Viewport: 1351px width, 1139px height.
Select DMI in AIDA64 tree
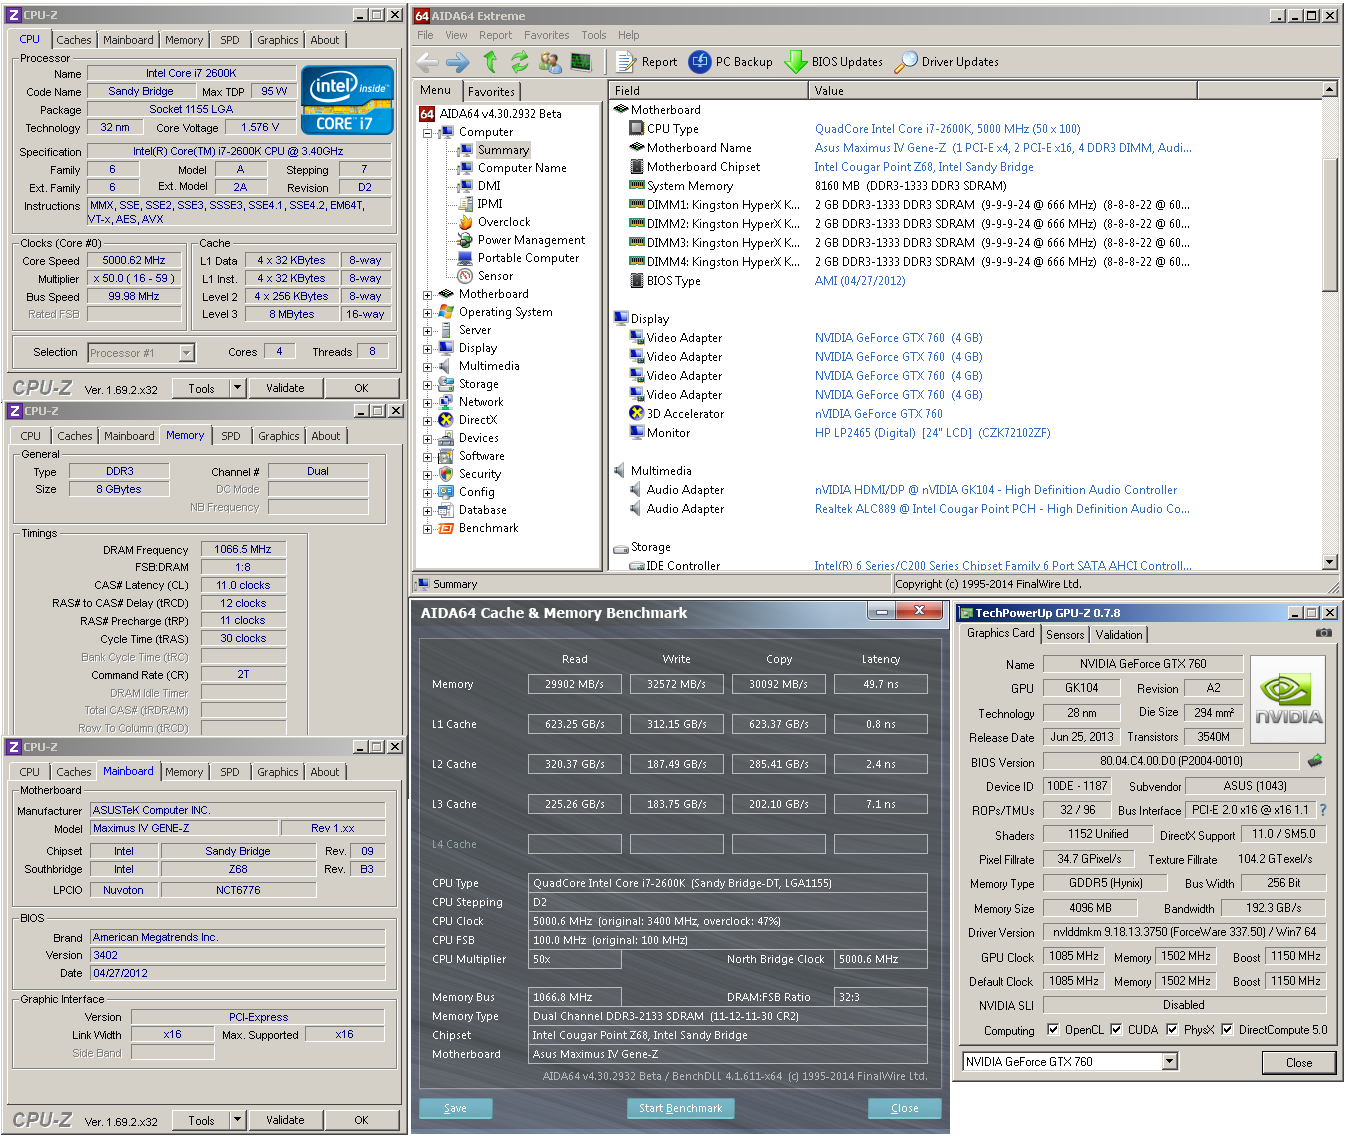tap(489, 186)
